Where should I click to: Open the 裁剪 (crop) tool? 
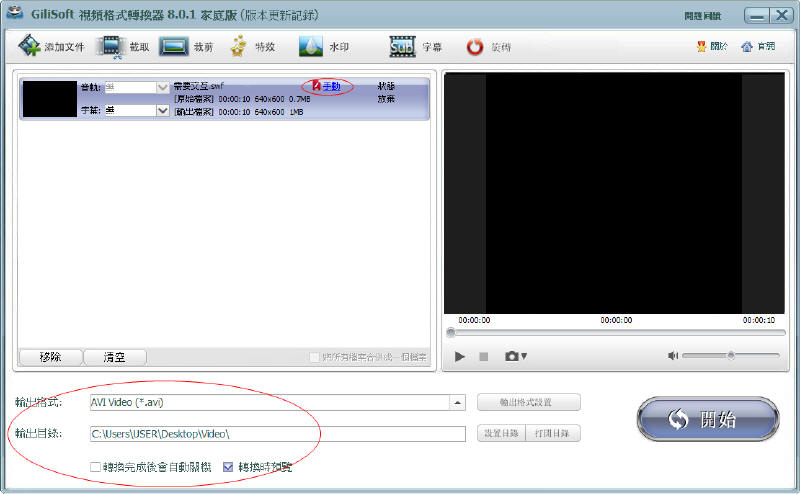coord(174,46)
